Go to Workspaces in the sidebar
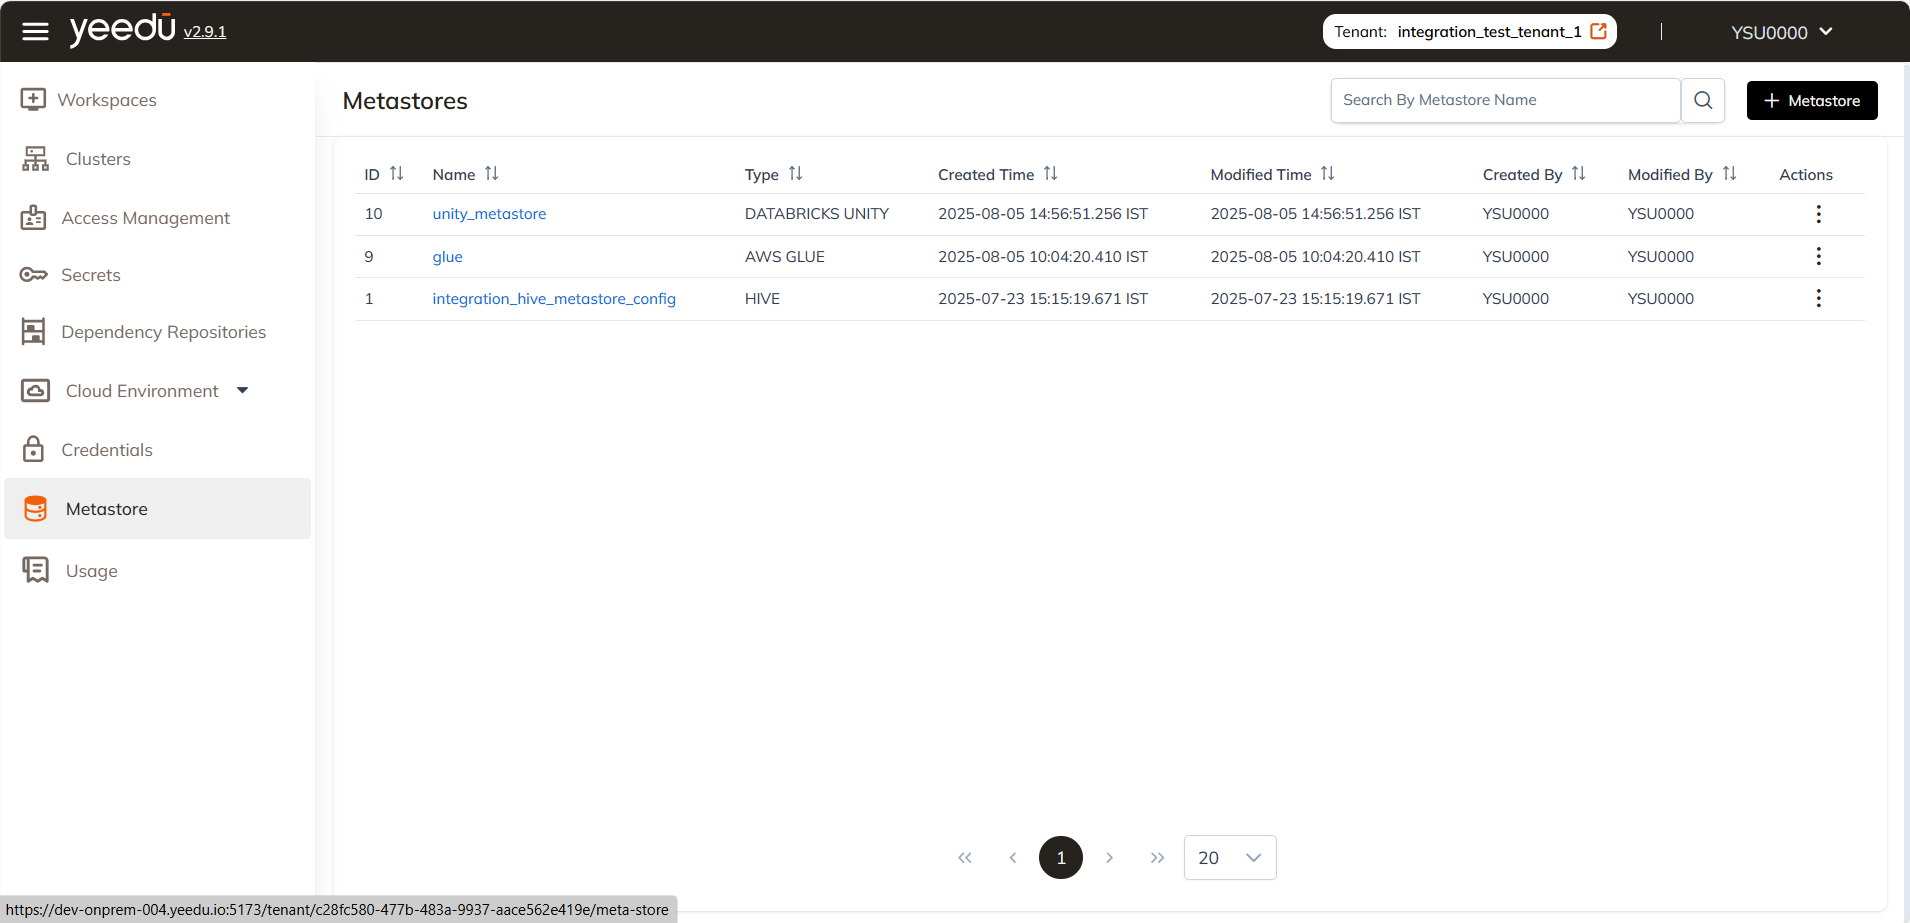The height and width of the screenshot is (923, 1910). pos(106,100)
